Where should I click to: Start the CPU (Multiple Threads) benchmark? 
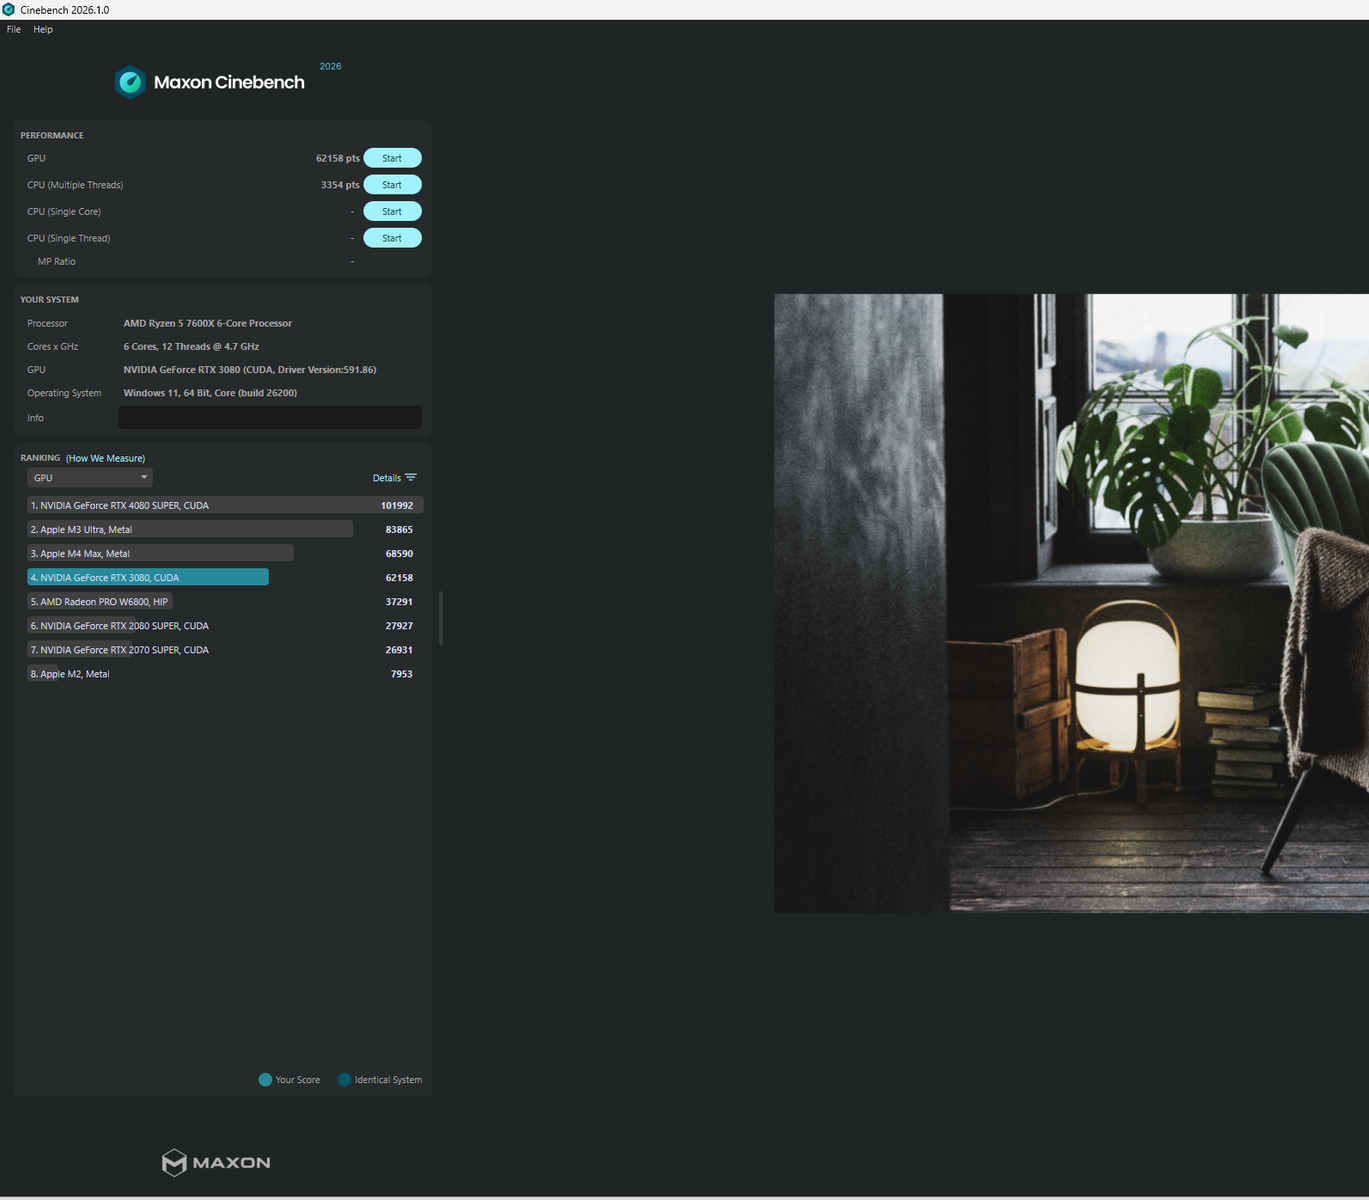click(x=392, y=185)
